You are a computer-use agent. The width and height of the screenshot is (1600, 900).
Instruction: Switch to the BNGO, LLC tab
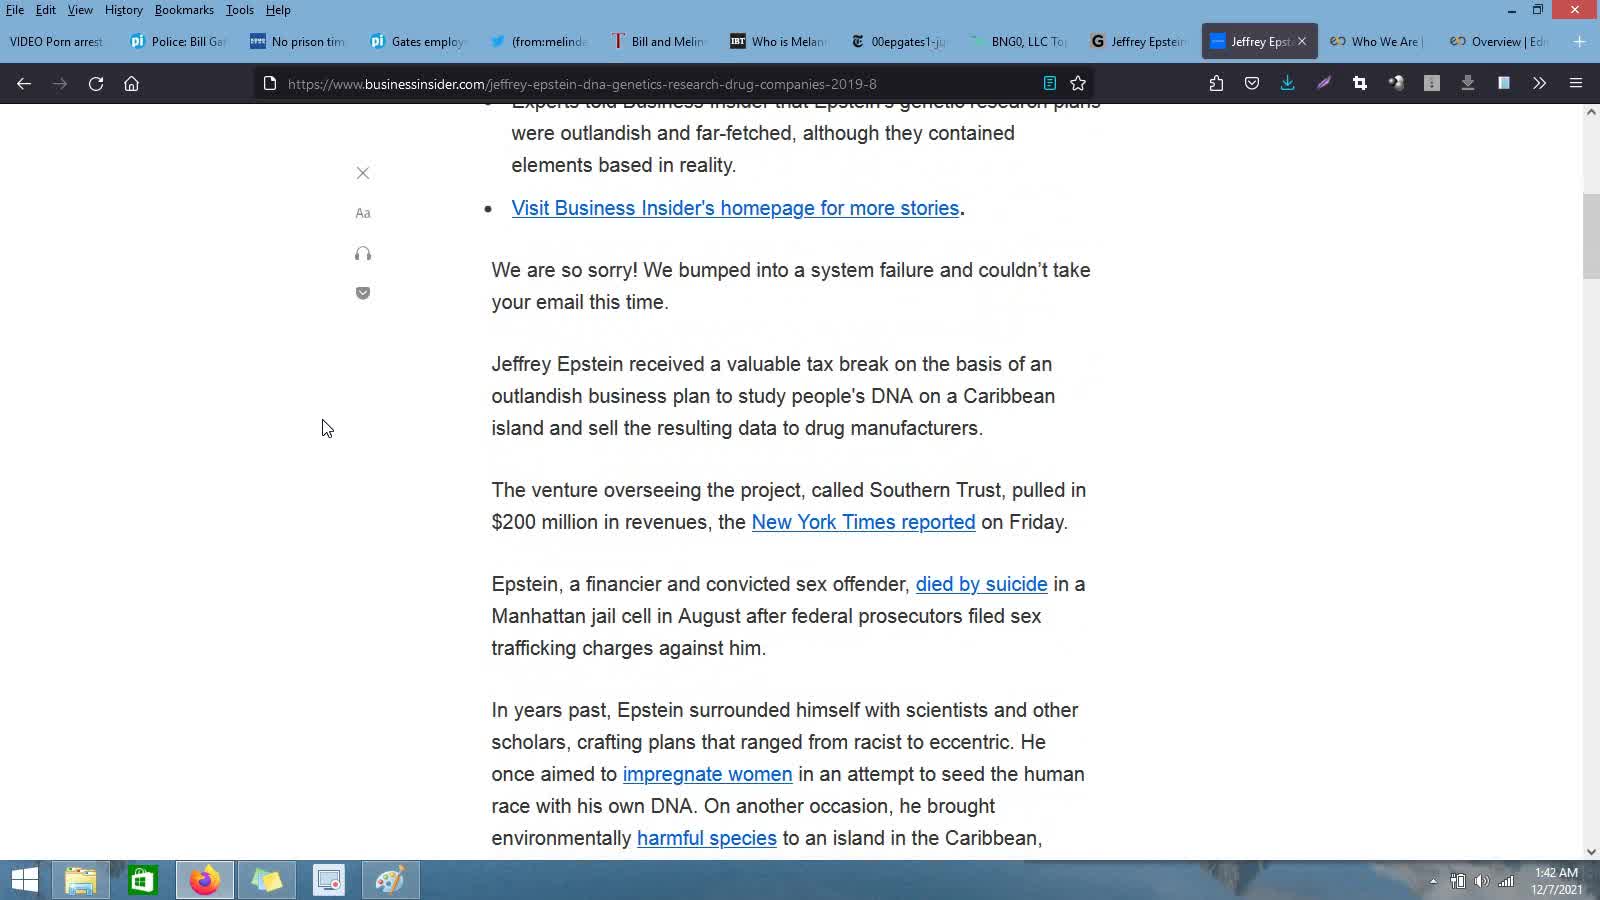(1018, 41)
